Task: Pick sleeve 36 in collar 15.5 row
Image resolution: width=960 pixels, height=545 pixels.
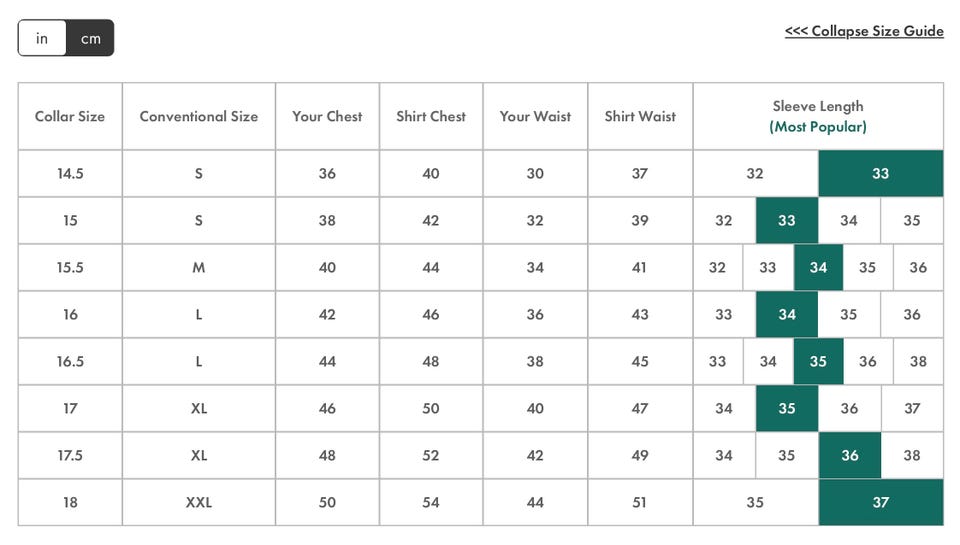Action: (918, 268)
